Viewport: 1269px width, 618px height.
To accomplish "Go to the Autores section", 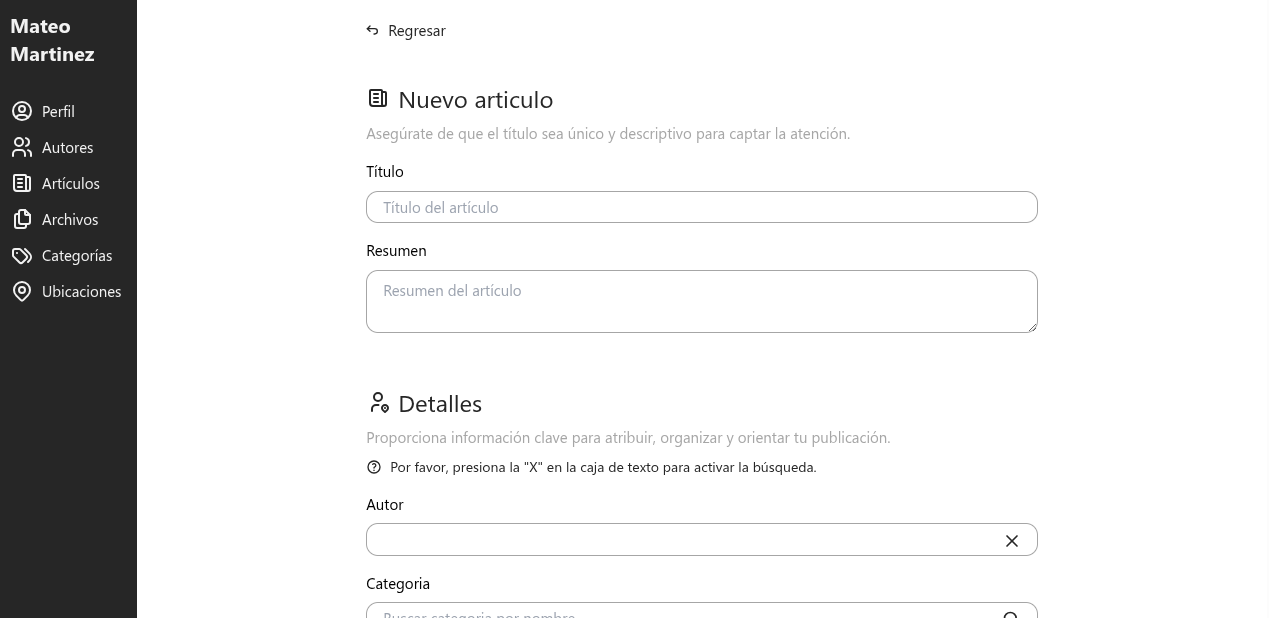I will (x=67, y=148).
